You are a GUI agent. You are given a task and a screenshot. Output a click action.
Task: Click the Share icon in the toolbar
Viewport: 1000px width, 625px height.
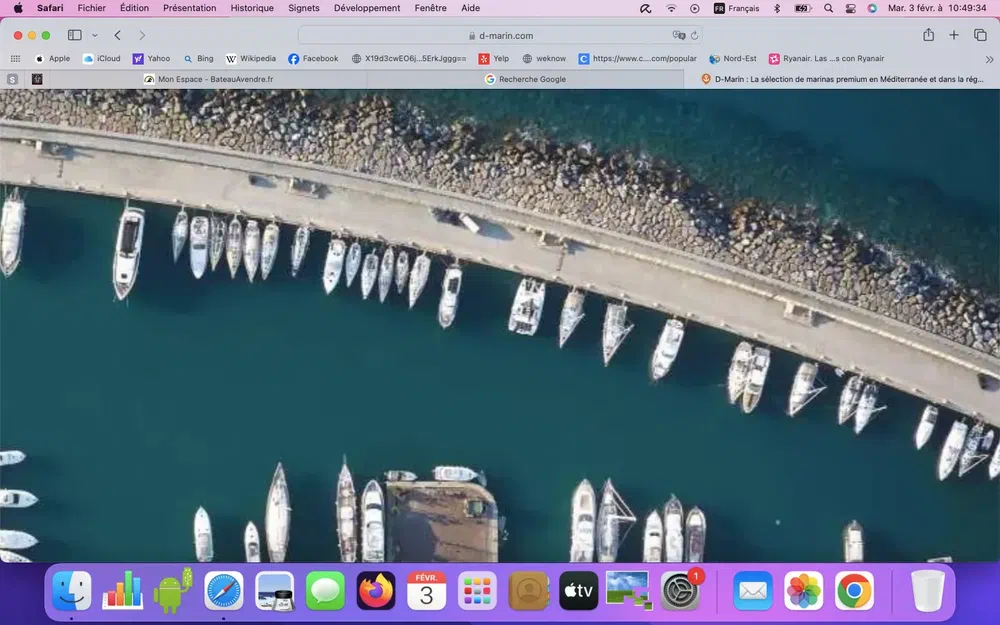(x=928, y=35)
